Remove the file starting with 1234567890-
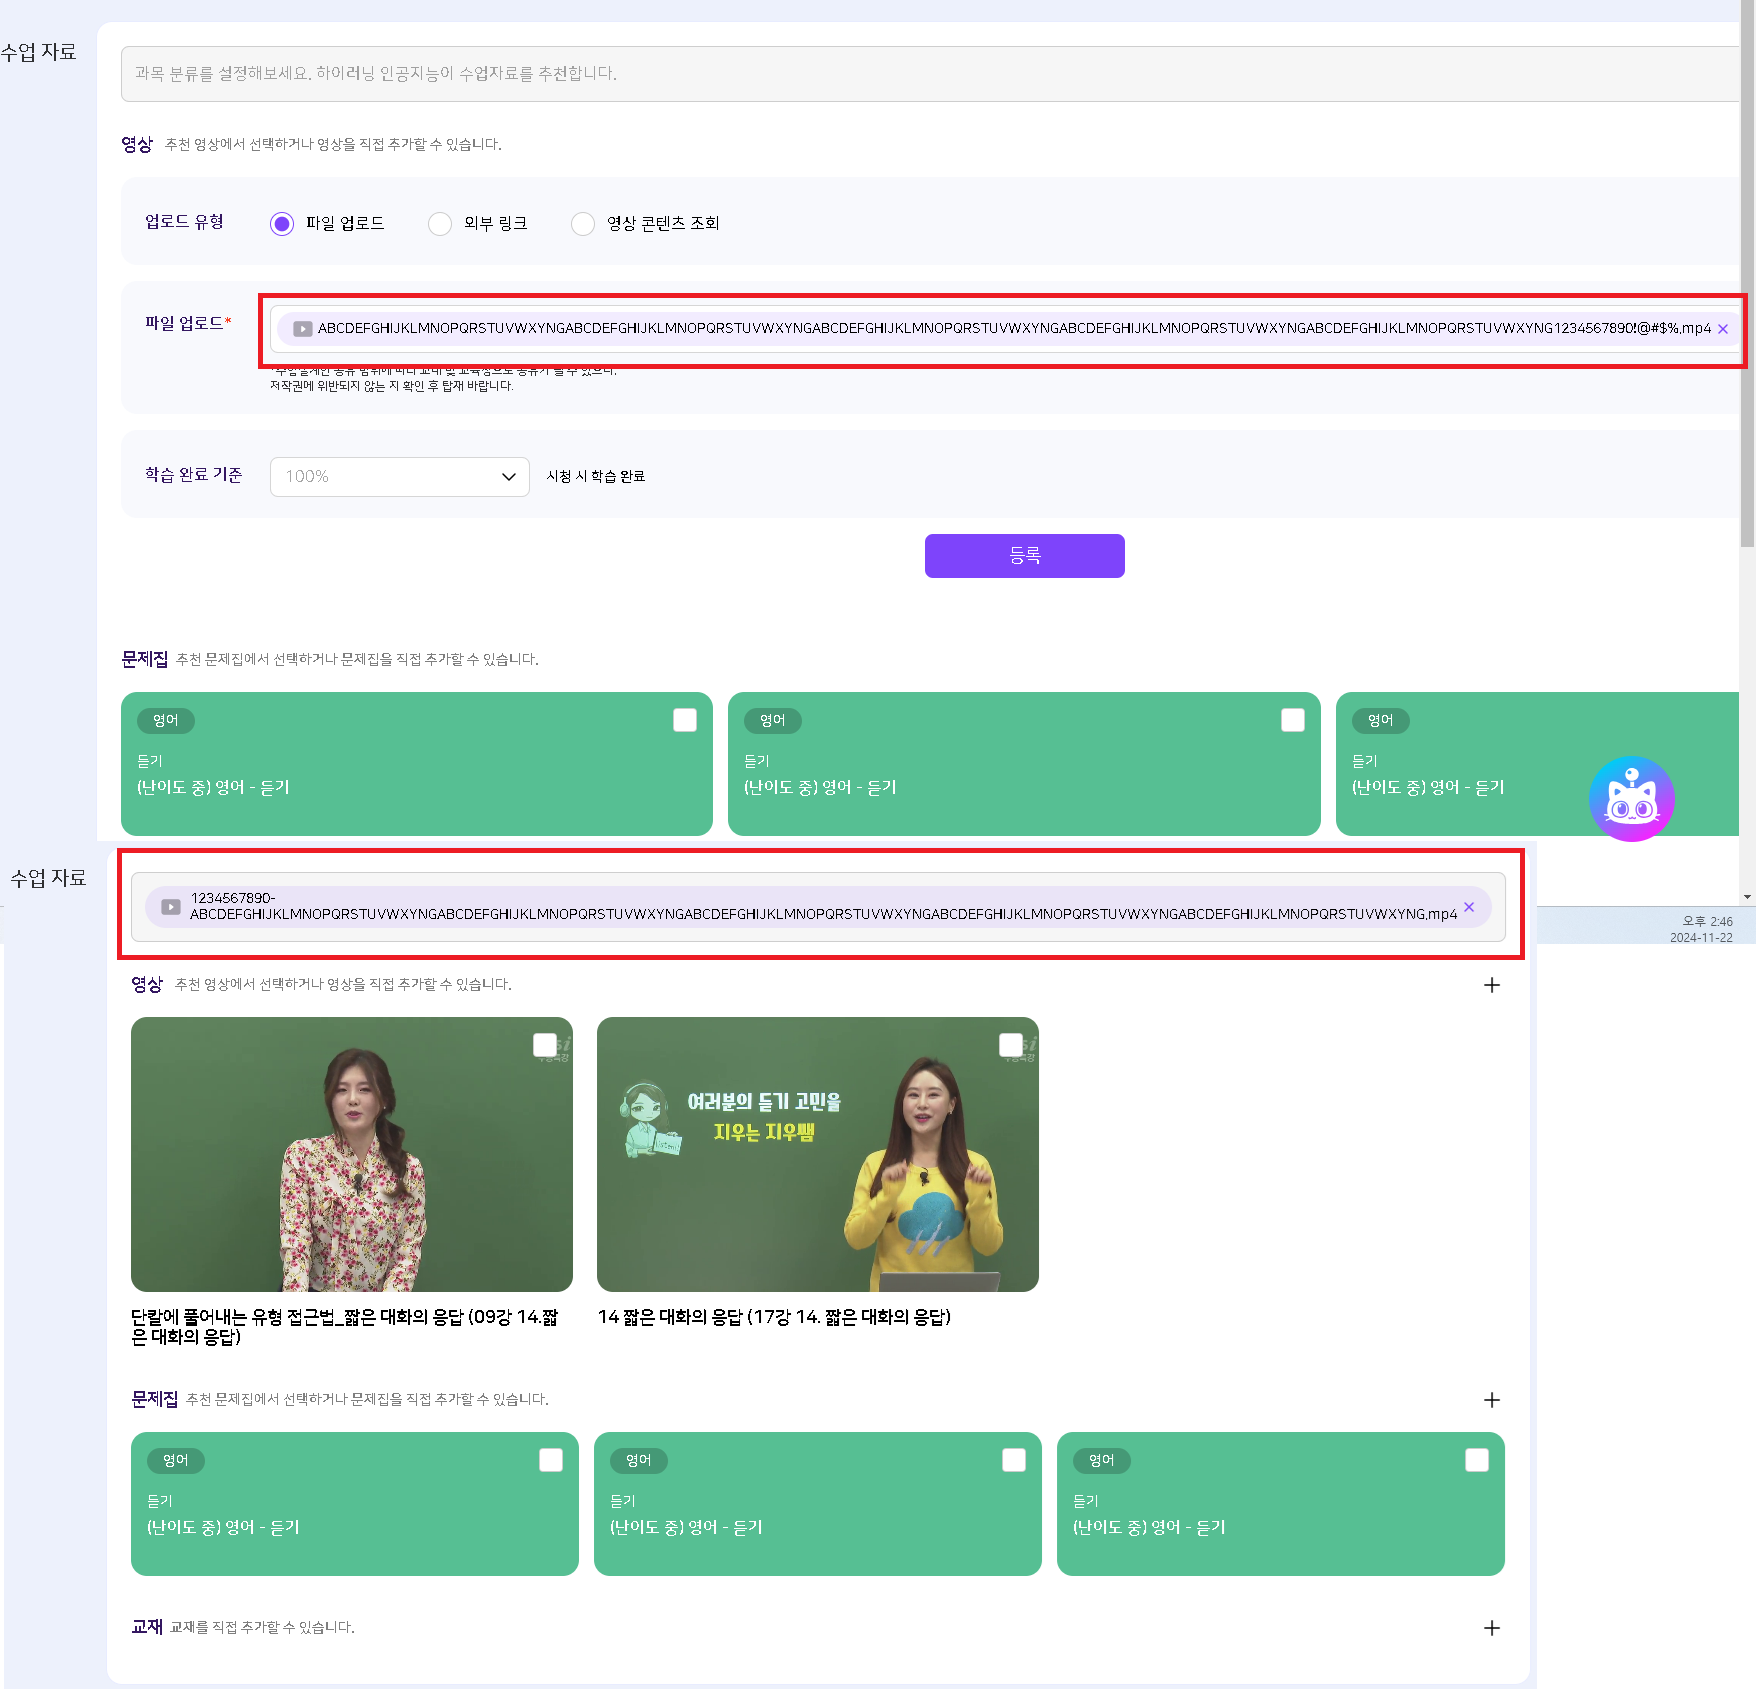Viewport: 1761px width, 1691px height. click(x=1469, y=907)
